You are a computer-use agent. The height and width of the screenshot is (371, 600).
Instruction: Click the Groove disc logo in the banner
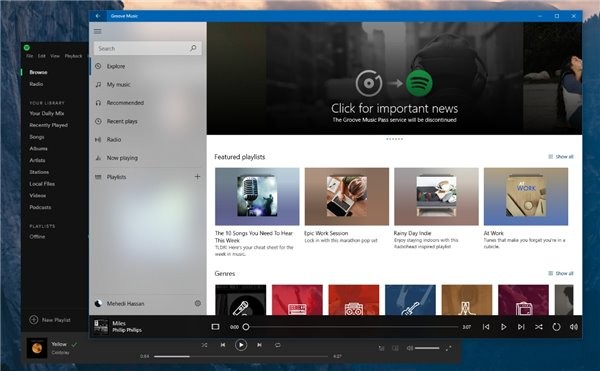pos(369,83)
